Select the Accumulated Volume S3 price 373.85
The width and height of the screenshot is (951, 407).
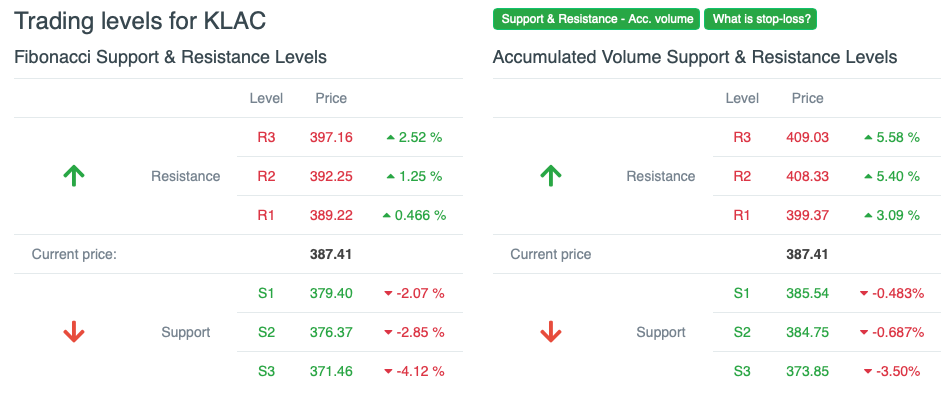pyautogui.click(x=807, y=371)
